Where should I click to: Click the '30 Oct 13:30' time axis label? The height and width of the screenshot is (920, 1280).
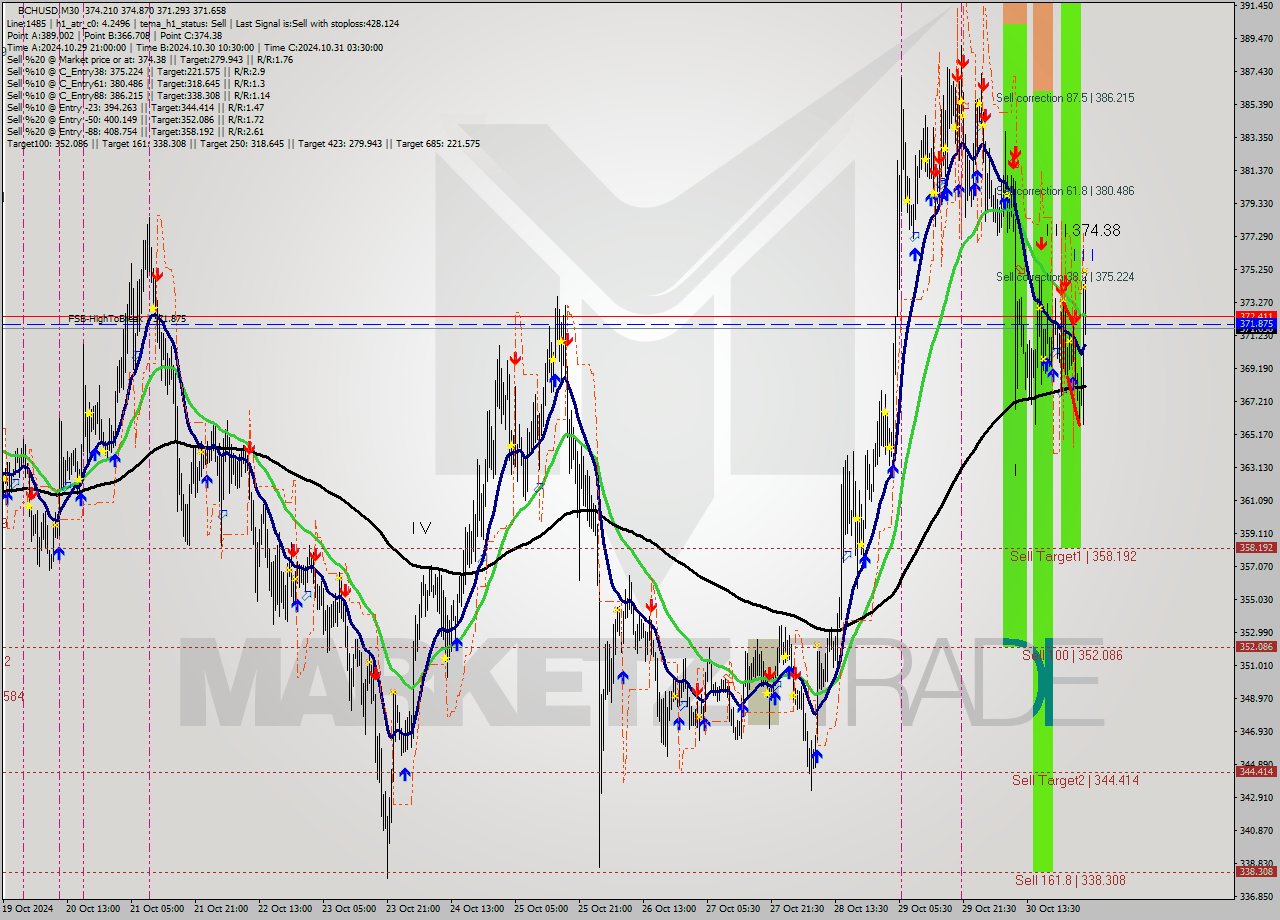[x=1053, y=910]
